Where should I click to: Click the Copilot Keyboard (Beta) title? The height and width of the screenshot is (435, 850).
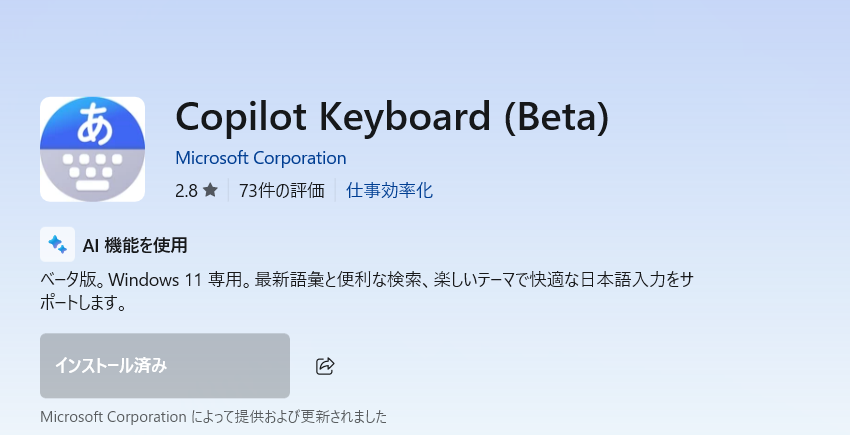(x=391, y=118)
